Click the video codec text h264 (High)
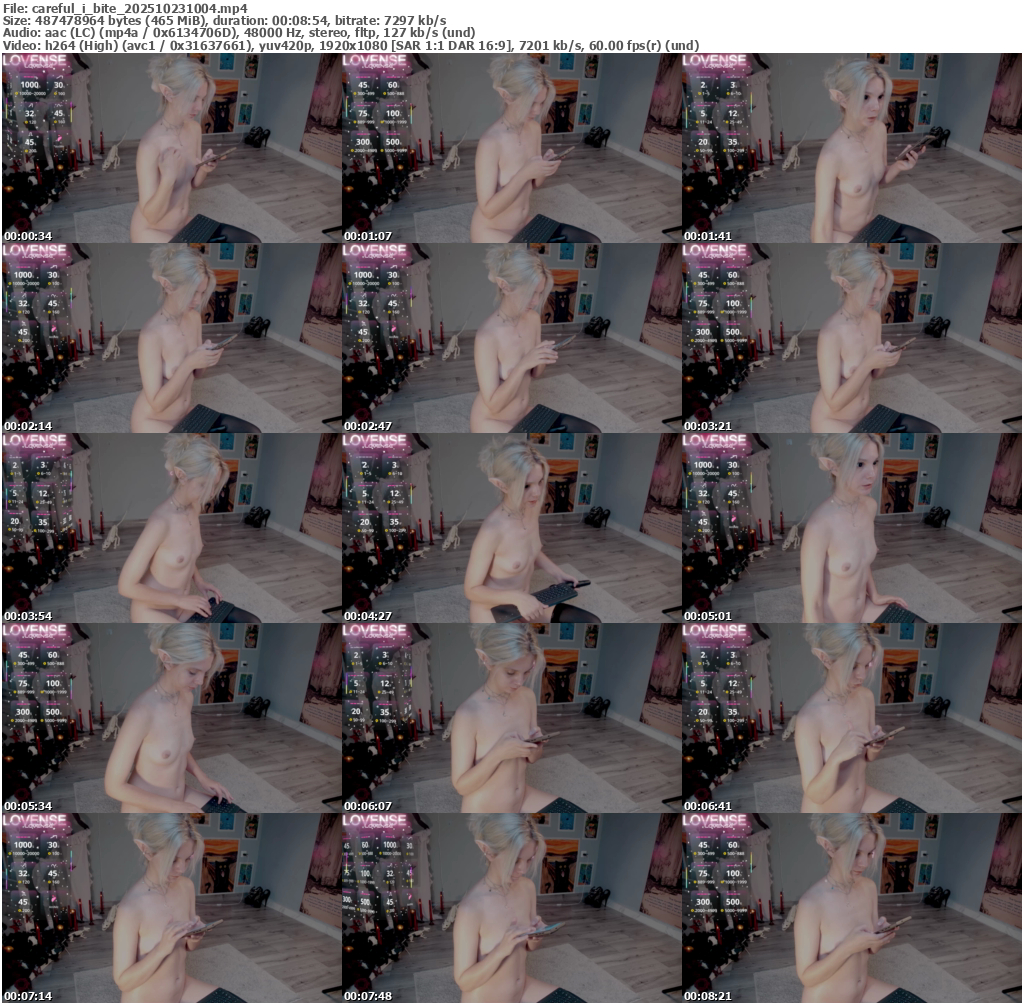Image resolution: width=1024 pixels, height=1003 pixels. point(84,46)
